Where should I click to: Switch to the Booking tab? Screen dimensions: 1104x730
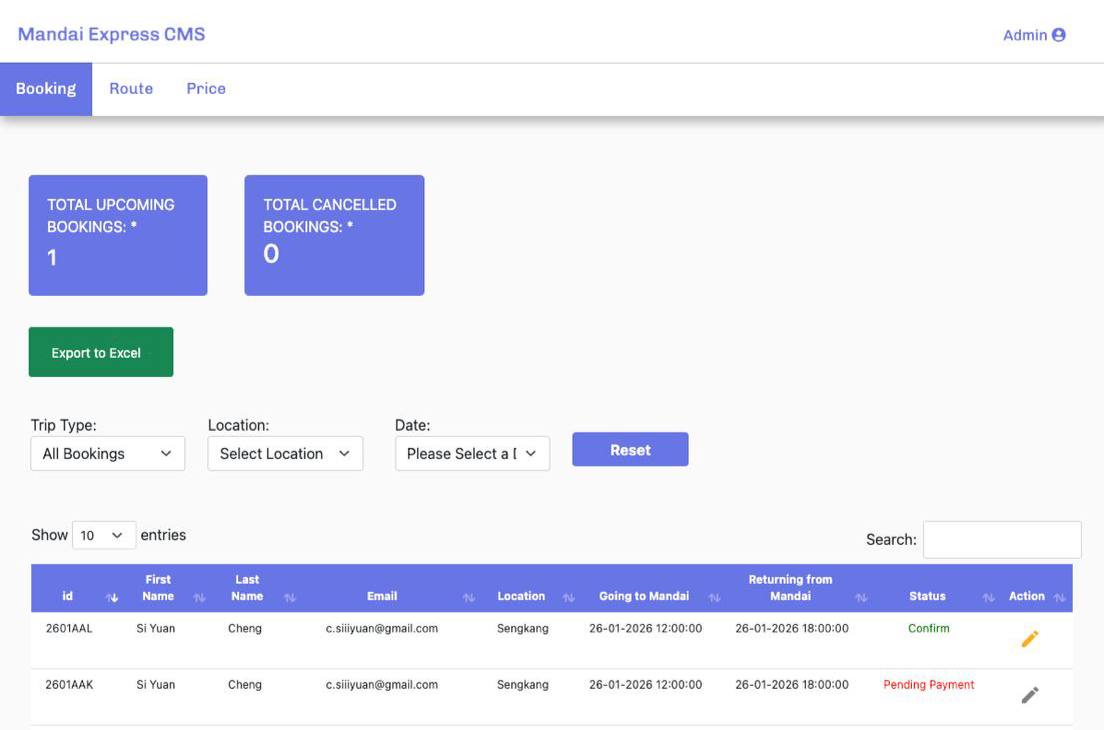46,89
